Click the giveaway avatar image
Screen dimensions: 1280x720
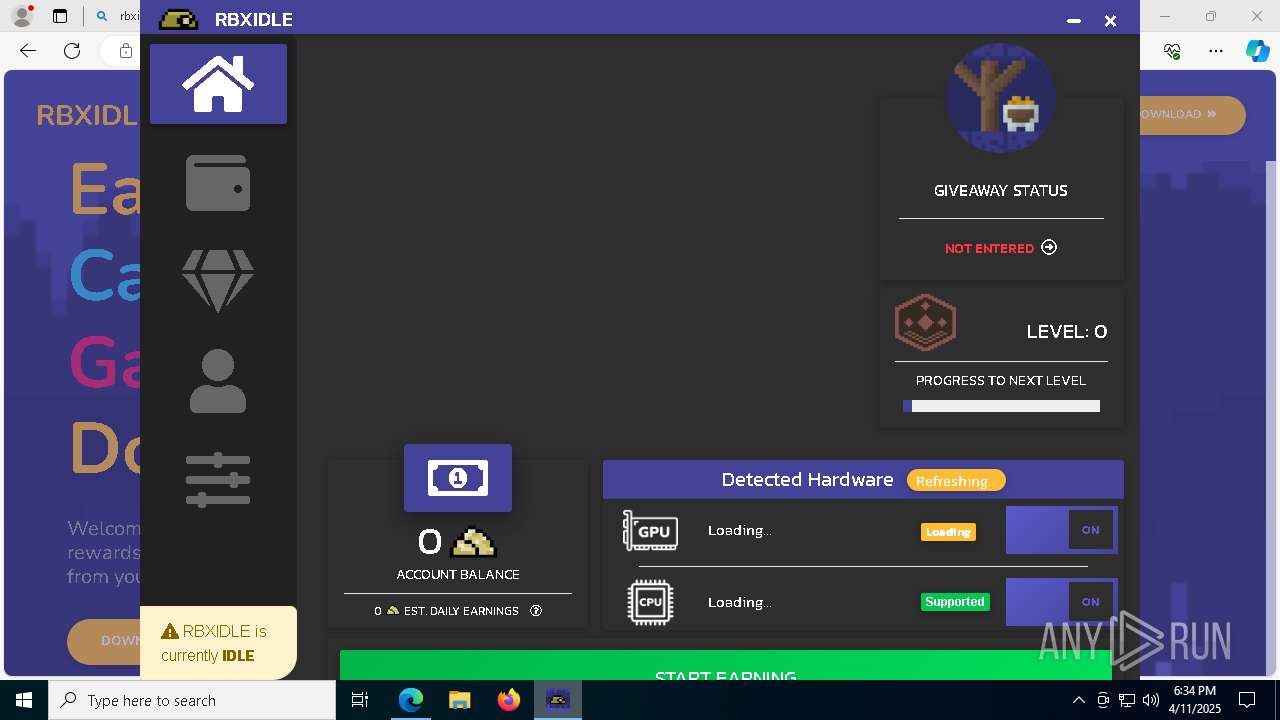click(1001, 98)
